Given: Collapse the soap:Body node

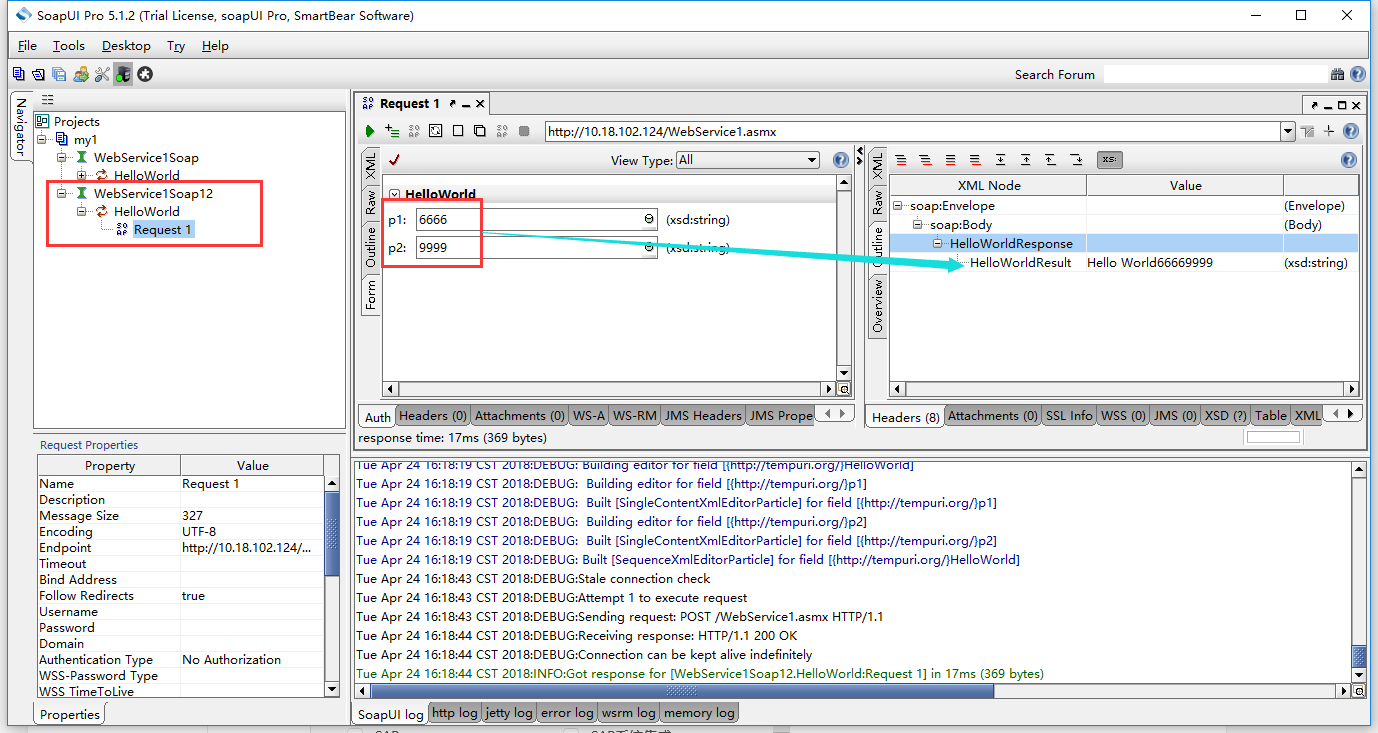Looking at the screenshot, I should [918, 225].
